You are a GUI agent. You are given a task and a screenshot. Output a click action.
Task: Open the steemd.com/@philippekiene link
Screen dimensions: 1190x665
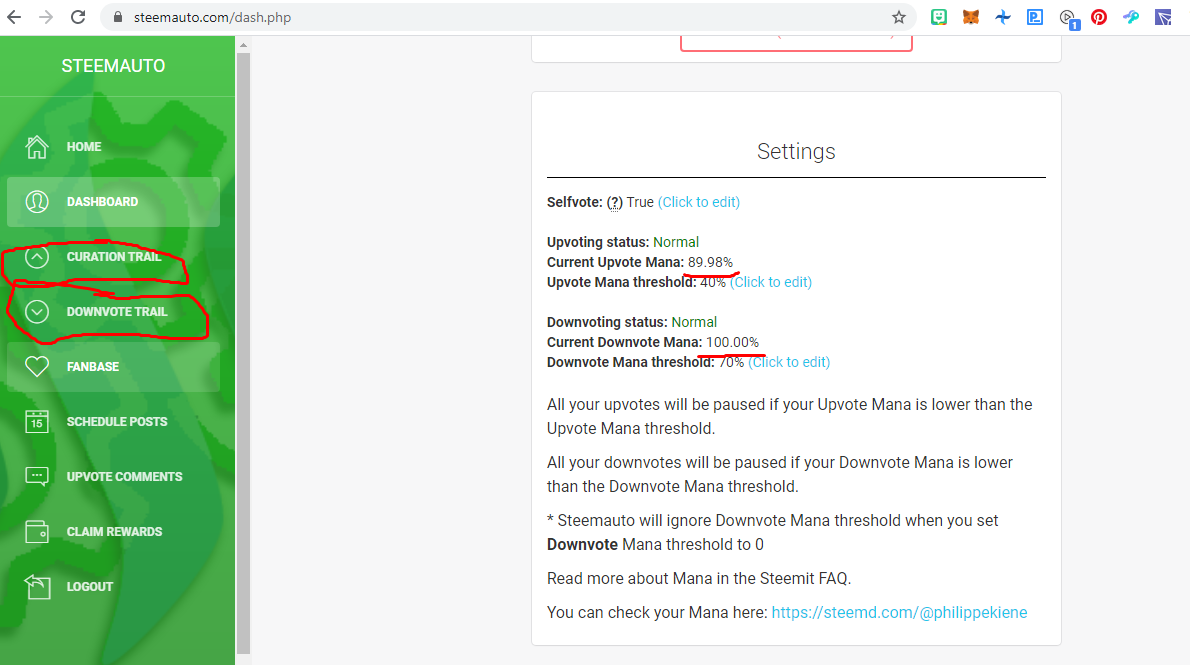click(x=899, y=613)
